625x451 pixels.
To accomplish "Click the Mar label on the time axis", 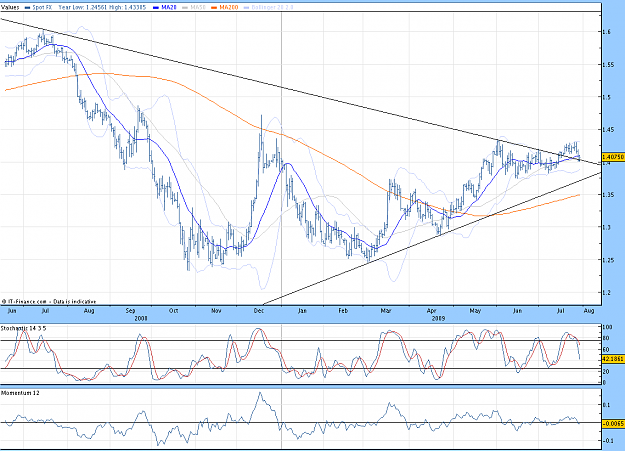I will pos(385,311).
